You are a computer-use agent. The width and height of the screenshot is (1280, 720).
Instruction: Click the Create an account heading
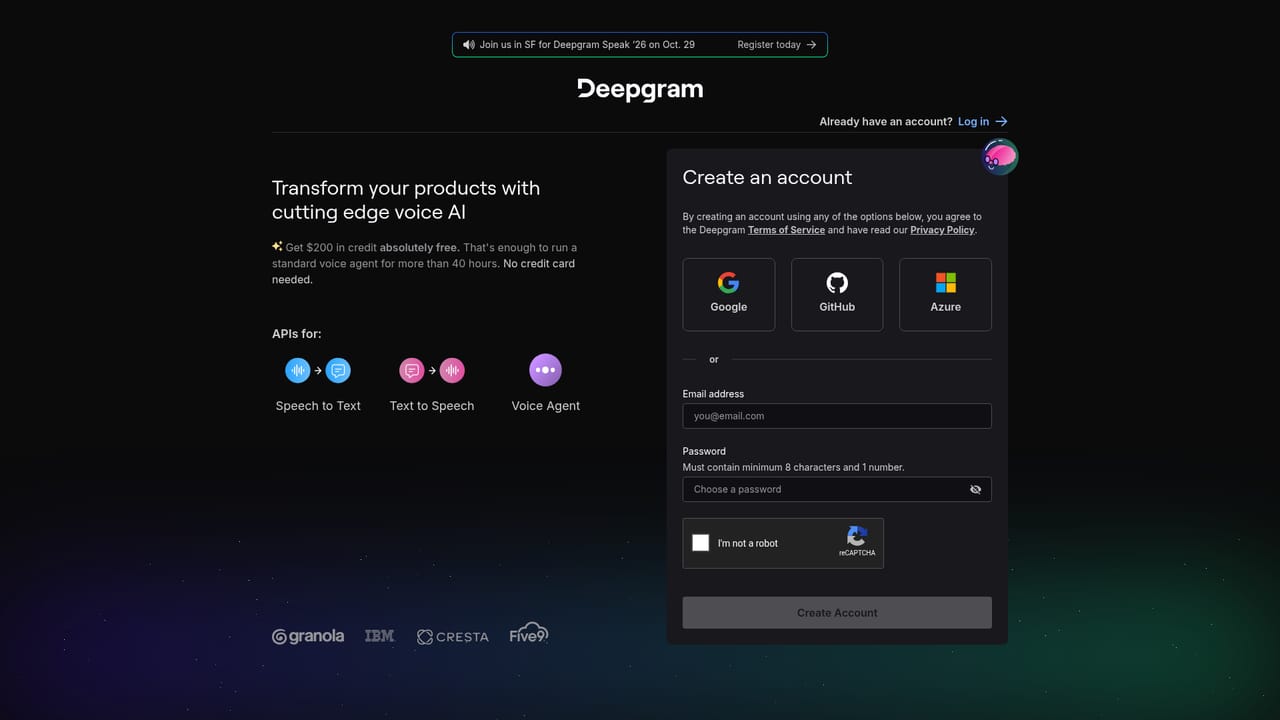(767, 177)
